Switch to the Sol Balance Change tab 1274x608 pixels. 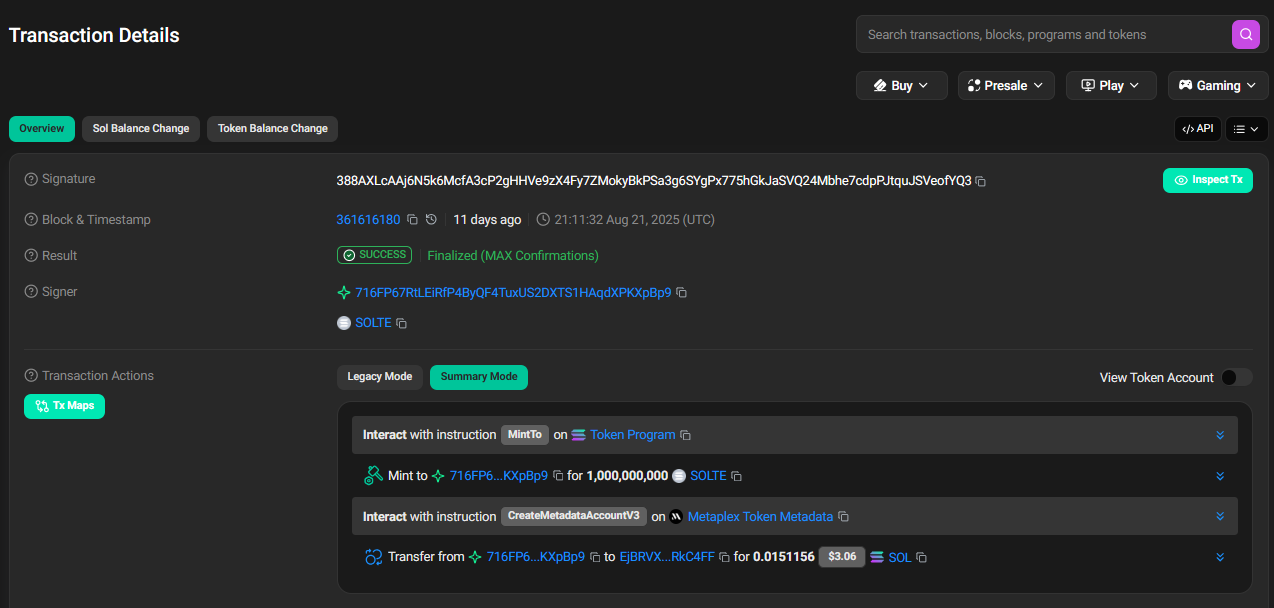[140, 128]
